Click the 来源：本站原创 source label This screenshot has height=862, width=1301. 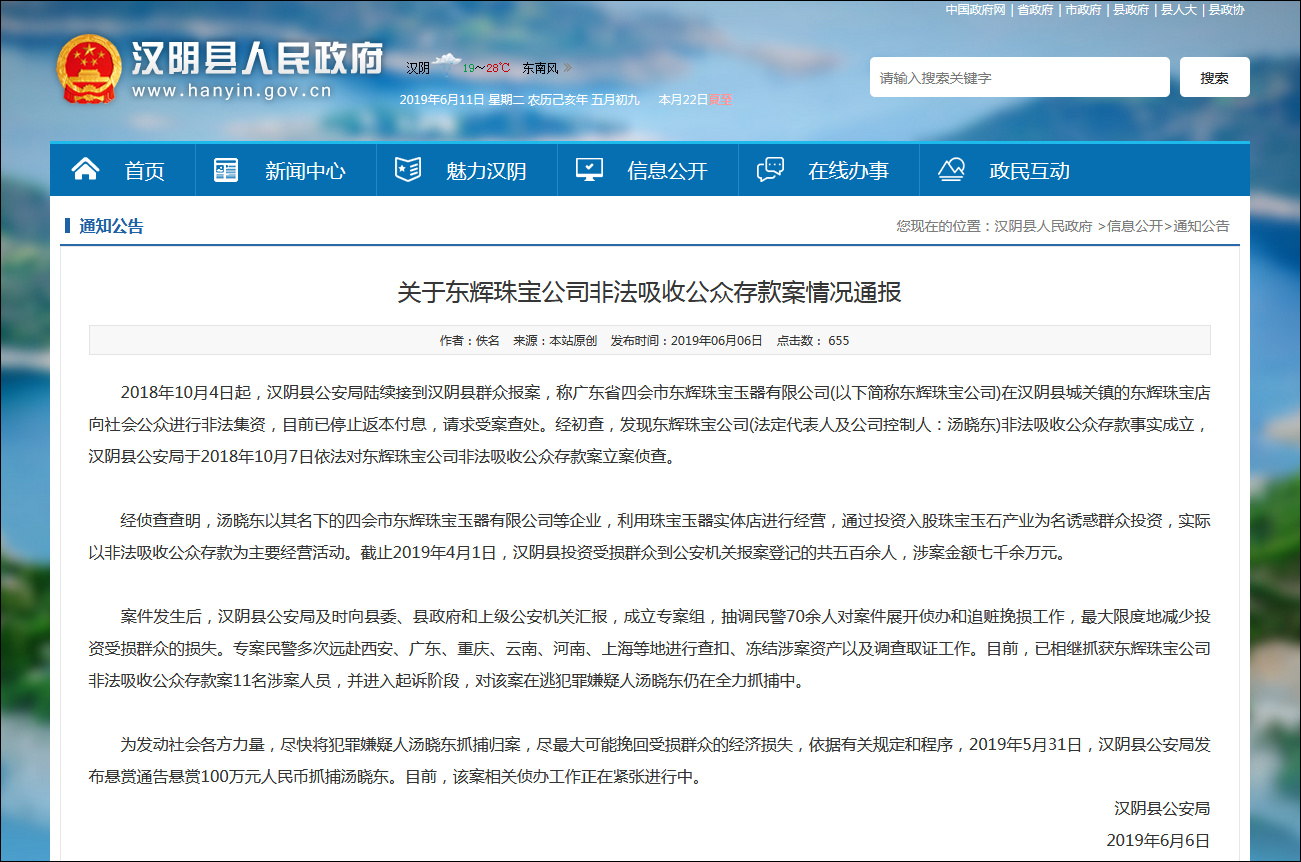[555, 340]
